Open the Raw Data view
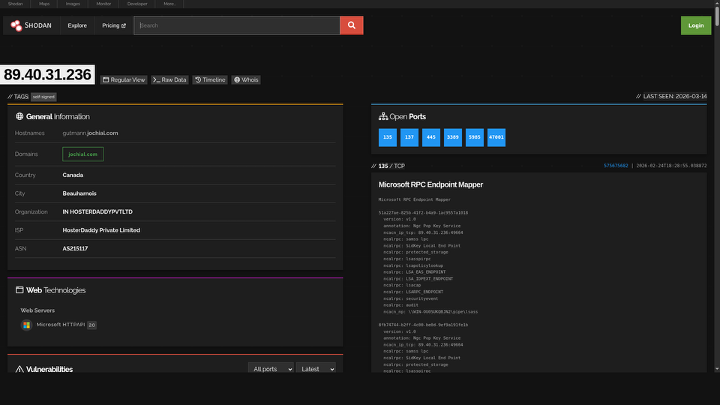720x406 pixels. pyautogui.click(x=170, y=79)
